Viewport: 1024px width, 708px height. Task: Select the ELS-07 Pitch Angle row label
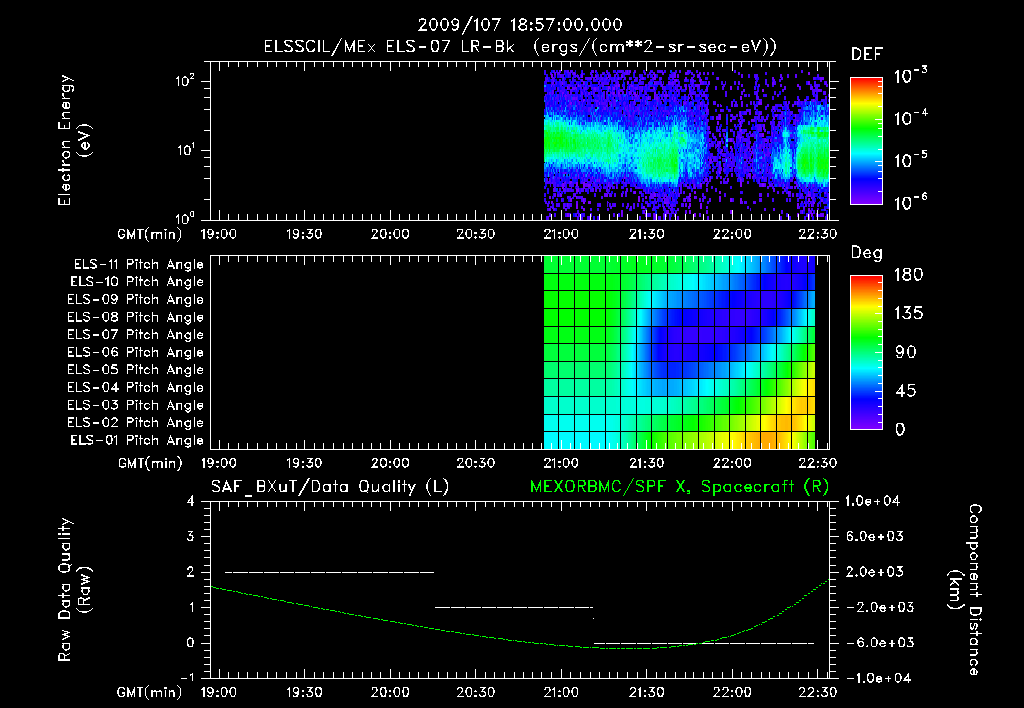pyautogui.click(x=135, y=334)
